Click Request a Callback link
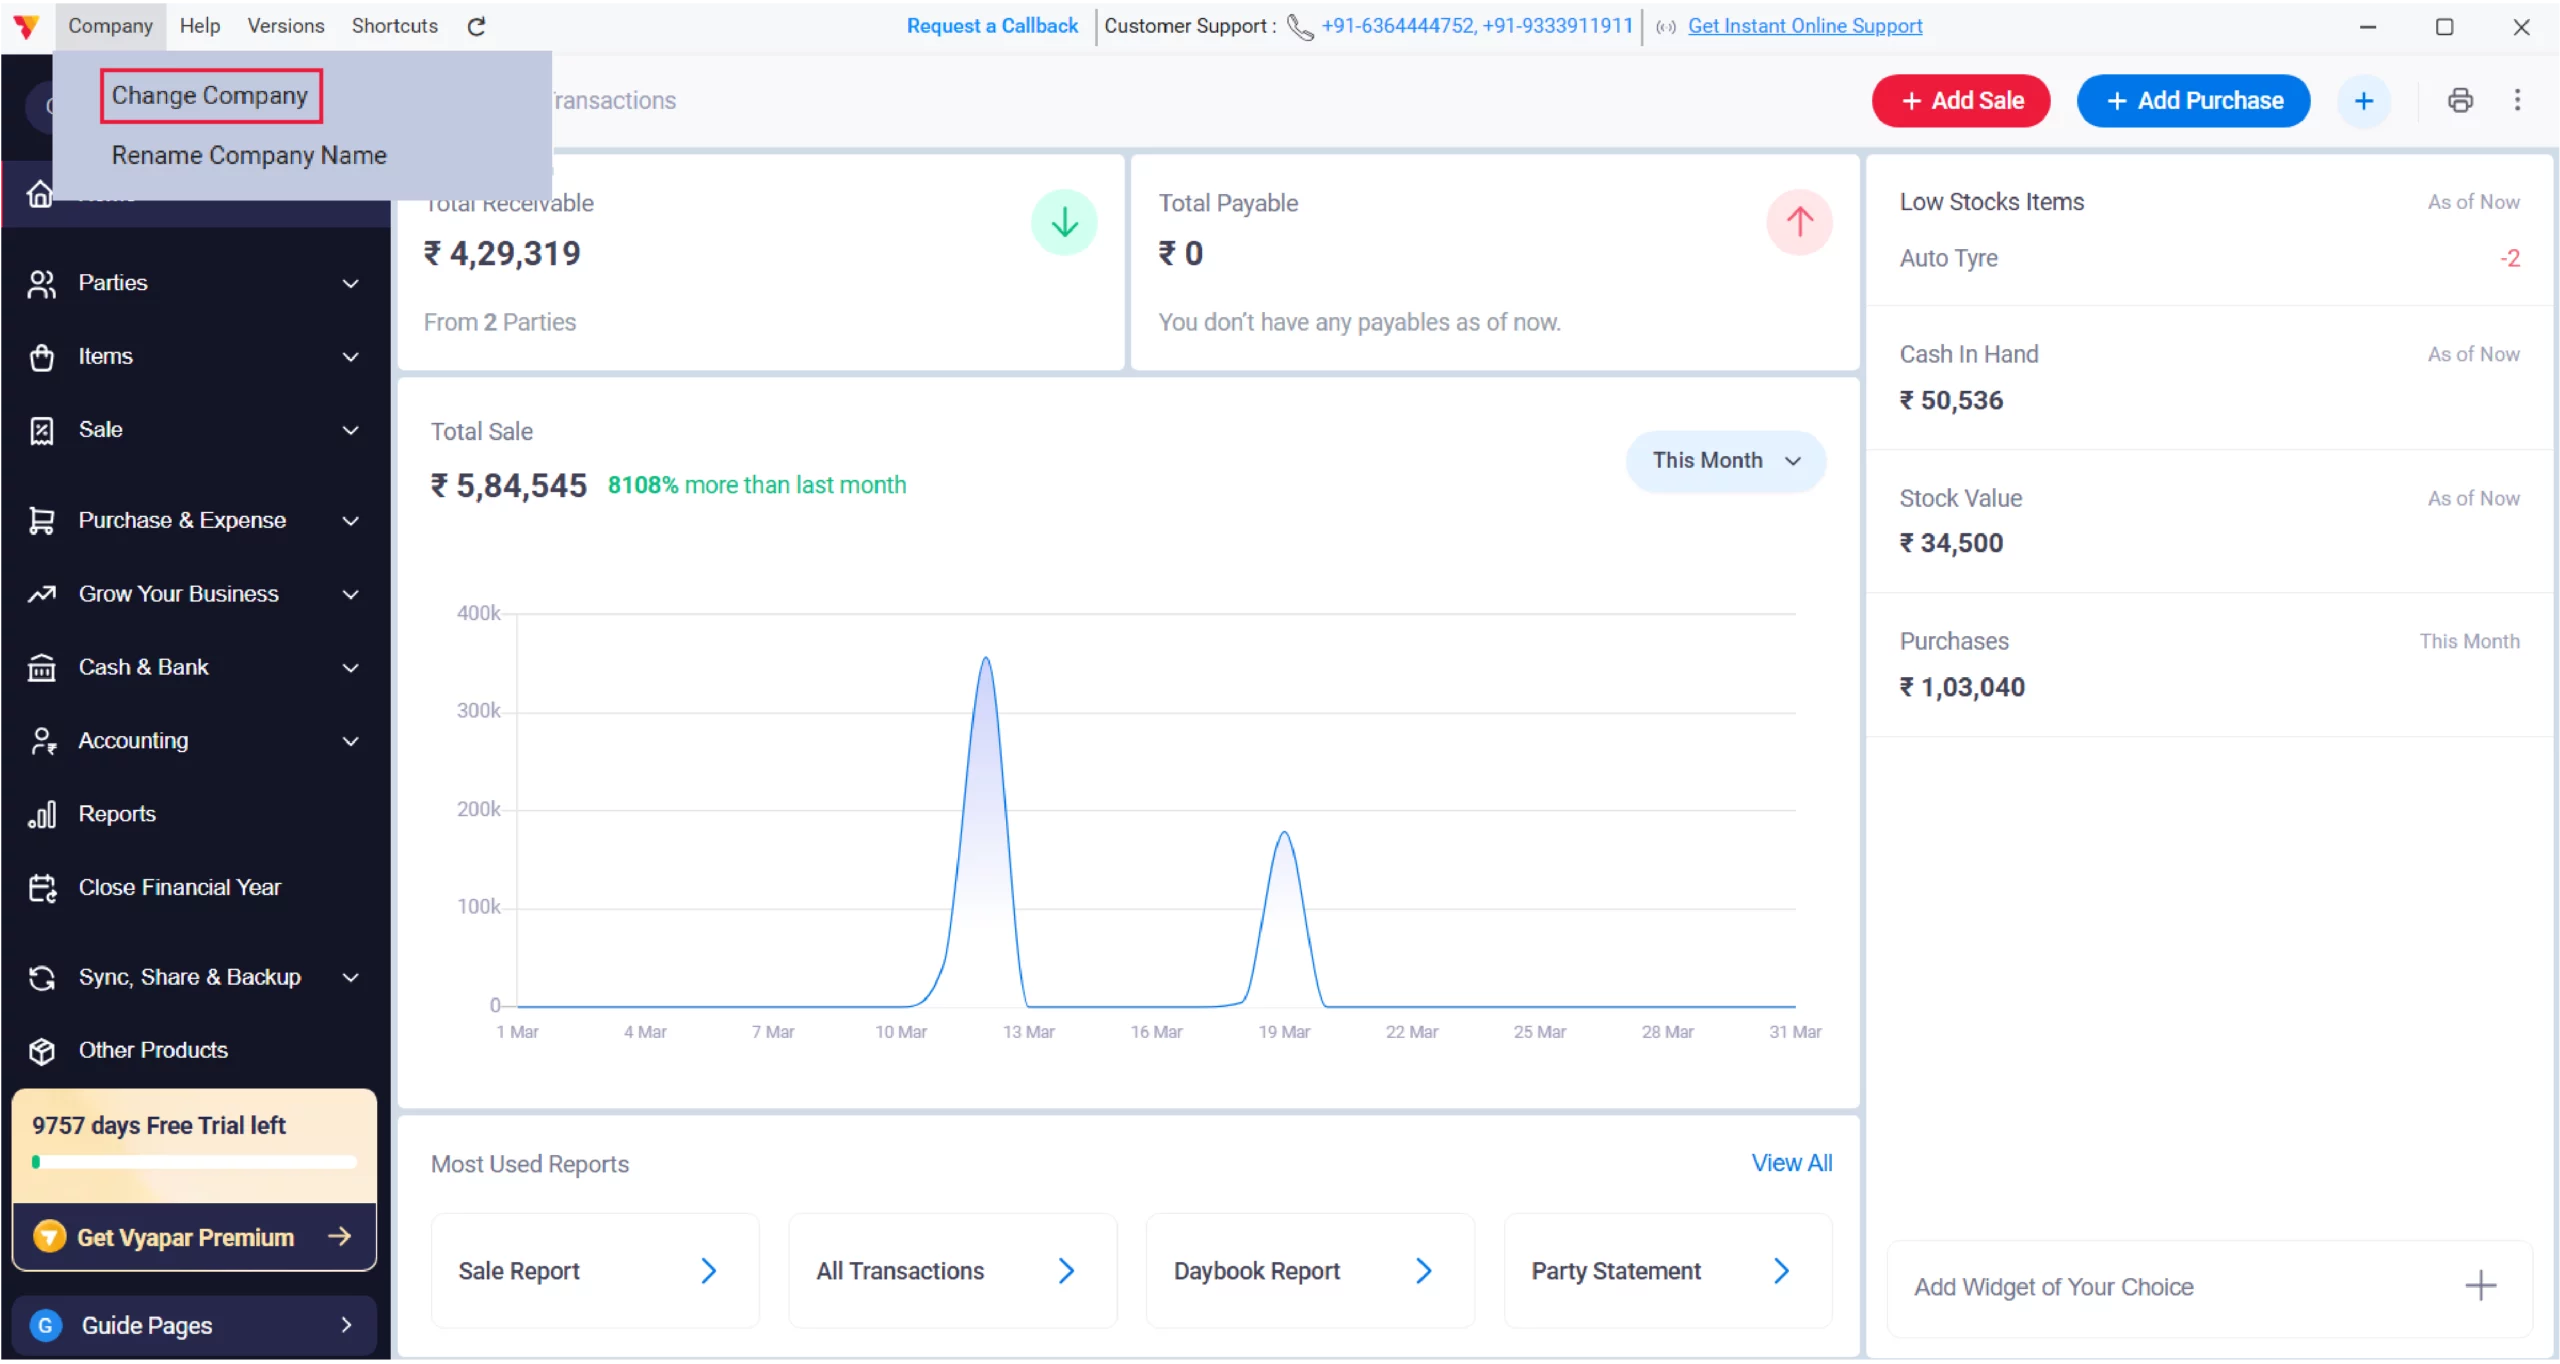This screenshot has height=1364, width=2560. [992, 26]
